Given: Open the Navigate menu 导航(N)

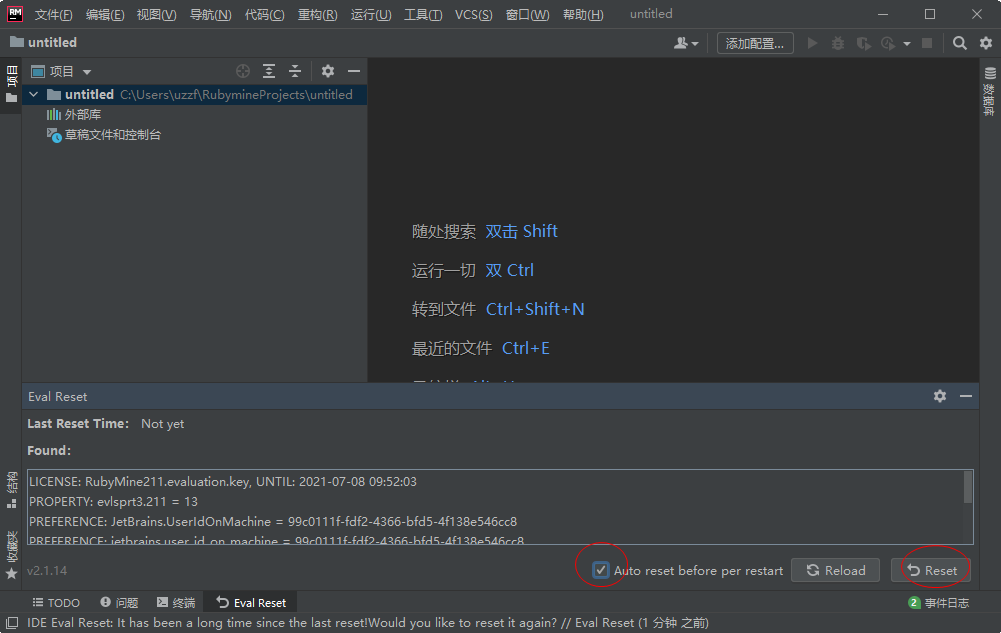Looking at the screenshot, I should [211, 14].
